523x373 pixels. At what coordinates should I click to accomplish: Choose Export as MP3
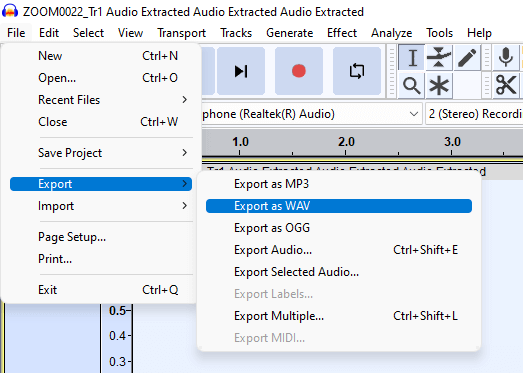point(339,184)
